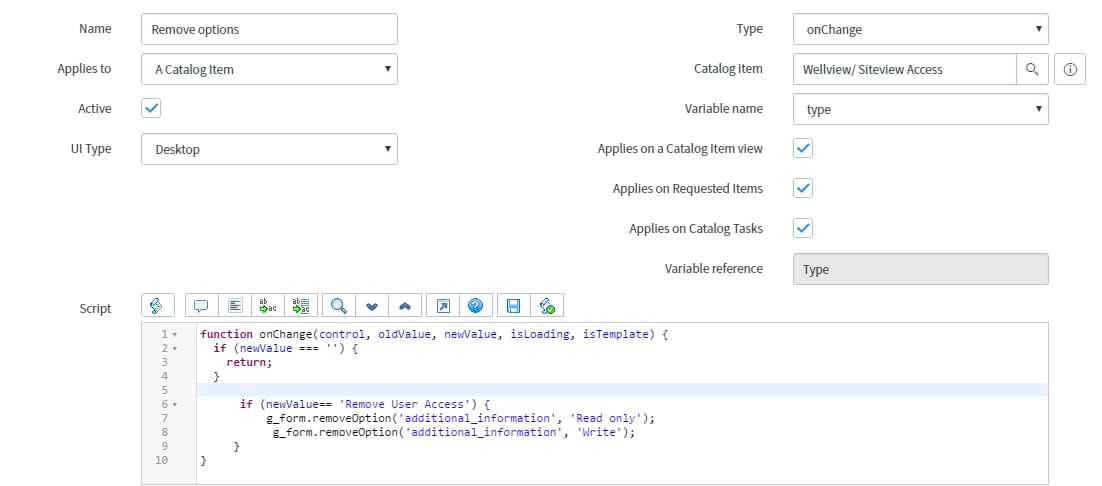1102x486 pixels.
Task: Collapse code fold at line 6
Action: 174,405
